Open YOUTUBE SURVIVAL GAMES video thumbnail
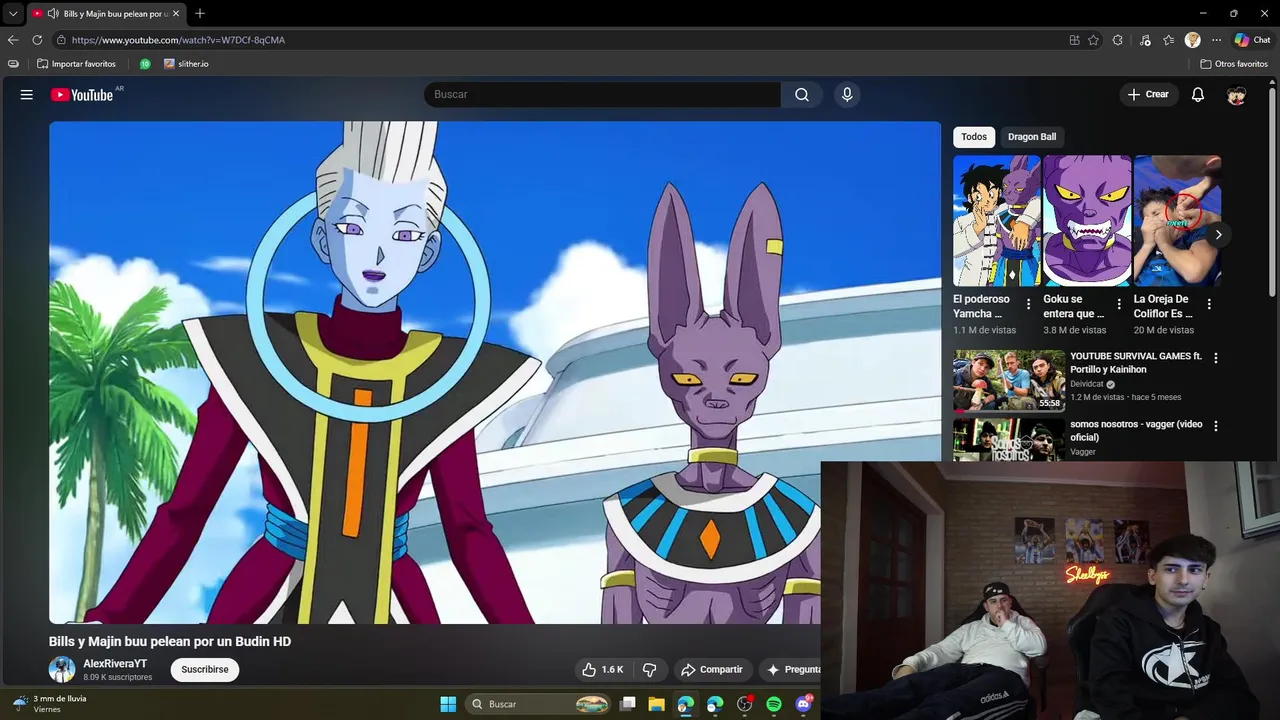The width and height of the screenshot is (1280, 720). point(1009,381)
